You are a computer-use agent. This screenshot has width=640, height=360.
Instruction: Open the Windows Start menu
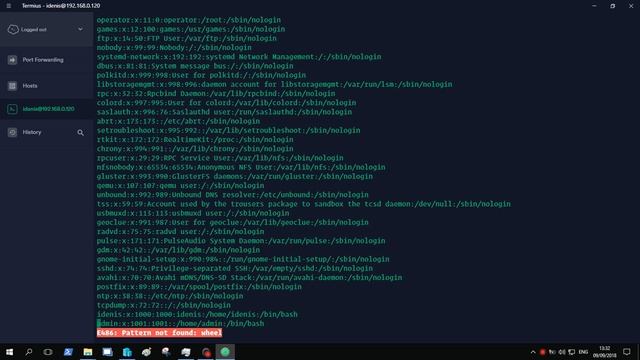9,352
